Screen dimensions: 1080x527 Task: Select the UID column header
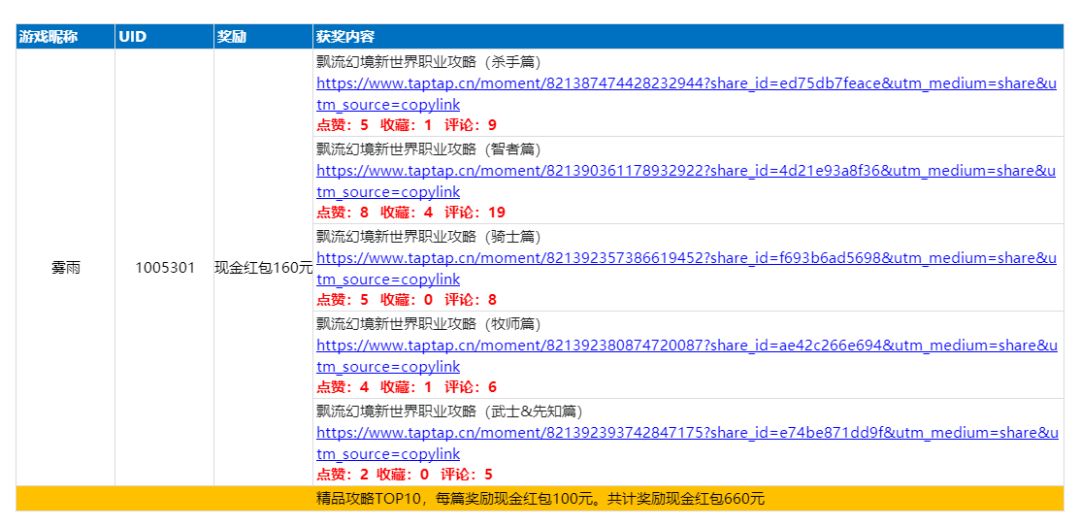[x=164, y=37]
